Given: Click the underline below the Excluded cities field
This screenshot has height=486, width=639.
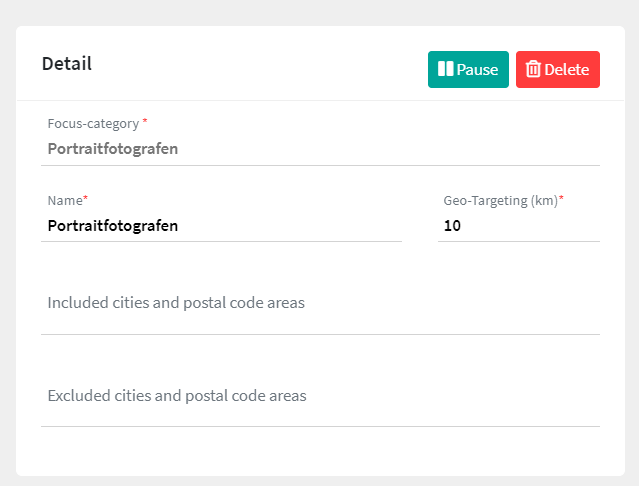Looking at the screenshot, I should click(320, 426).
